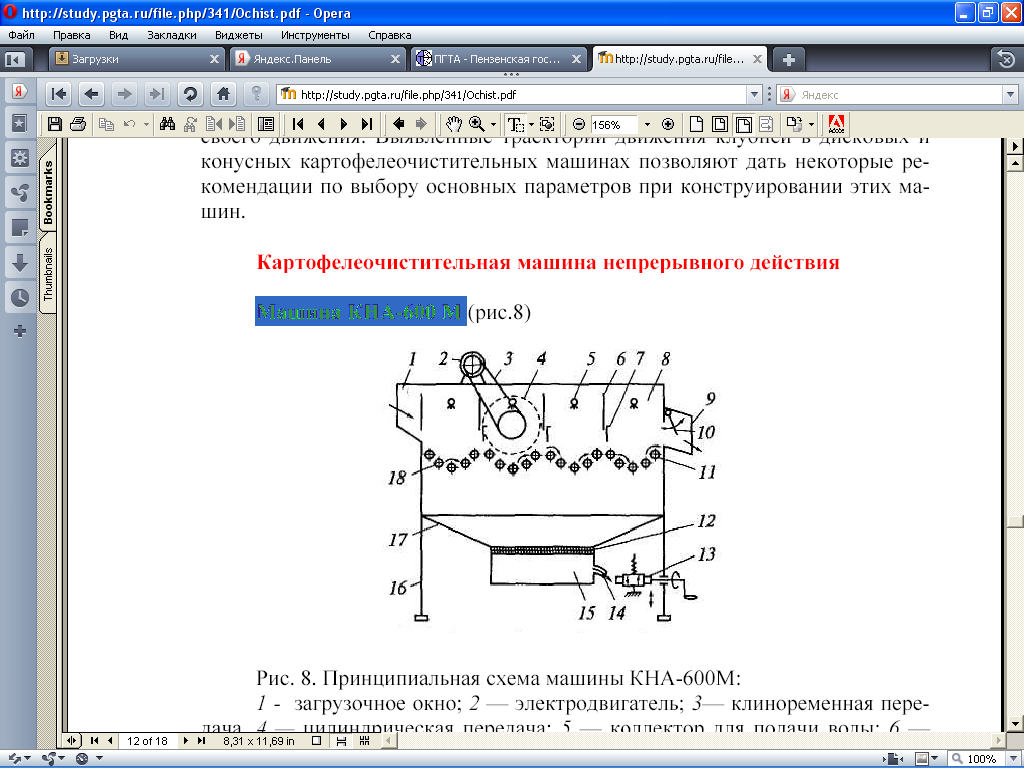Go to previous view in PDF toolbar
This screenshot has height=768, width=1024.
point(398,124)
